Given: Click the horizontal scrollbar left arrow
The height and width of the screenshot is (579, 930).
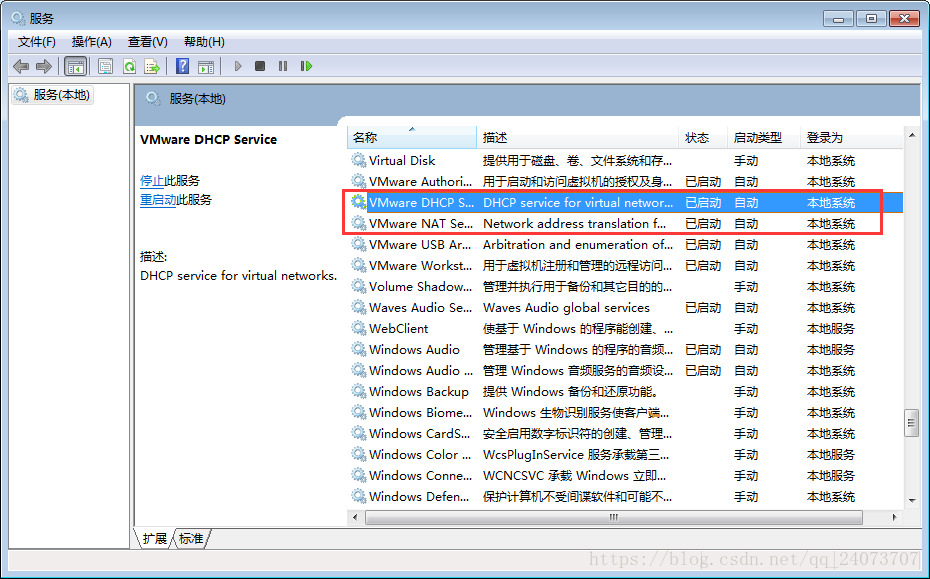Looking at the screenshot, I should (355, 517).
